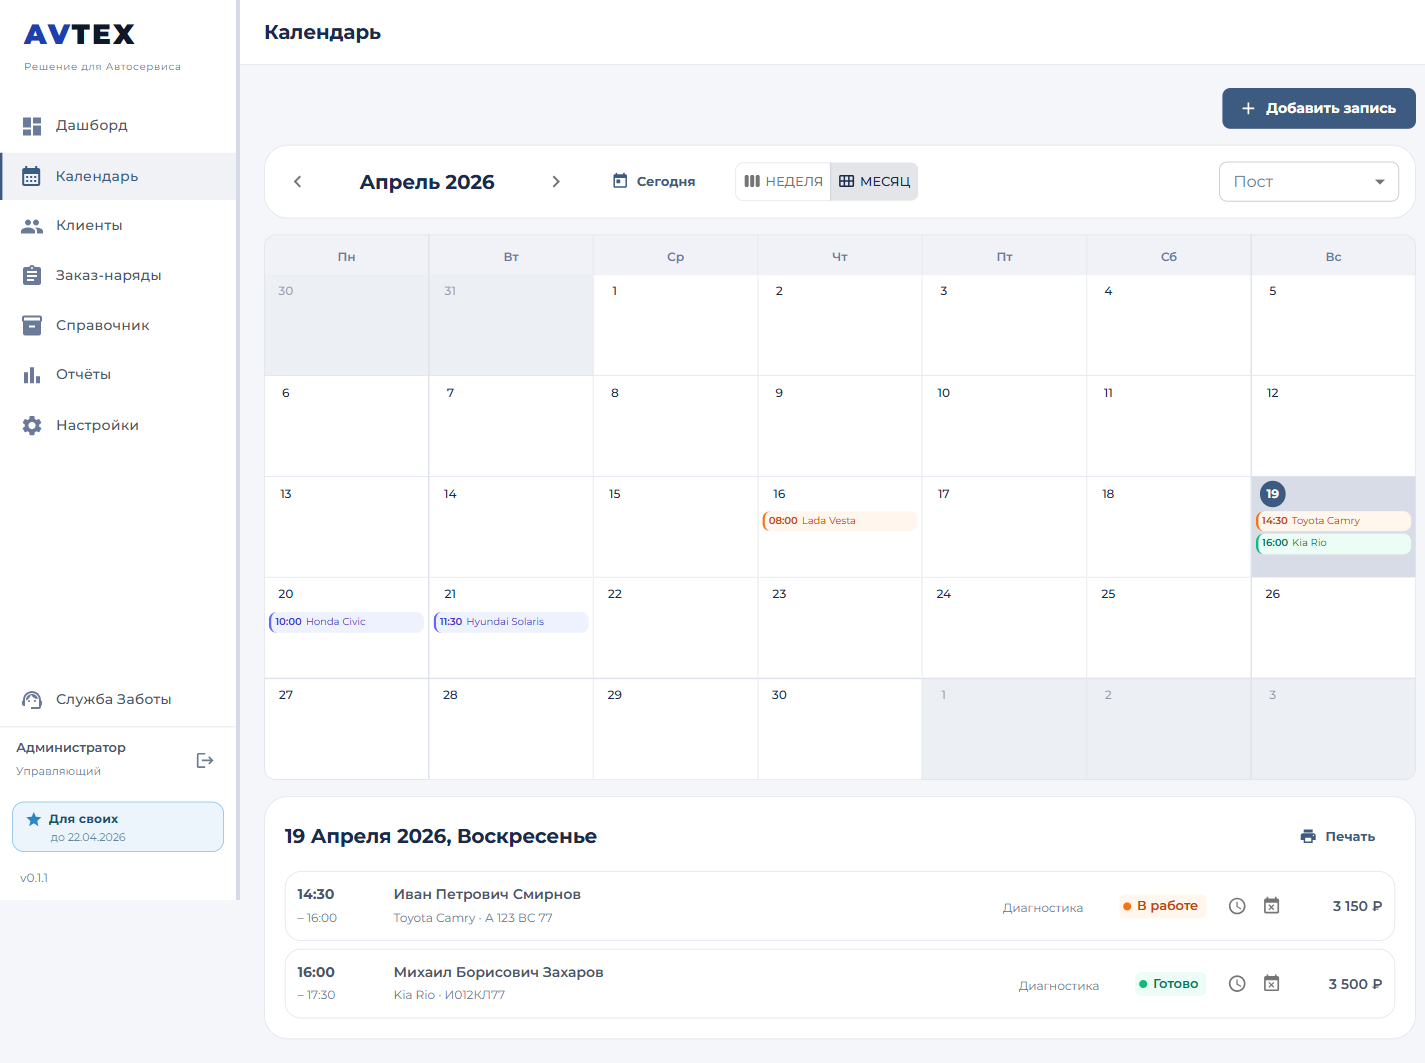
Task: Click clock icon in Kia Rio row
Action: tap(1237, 984)
